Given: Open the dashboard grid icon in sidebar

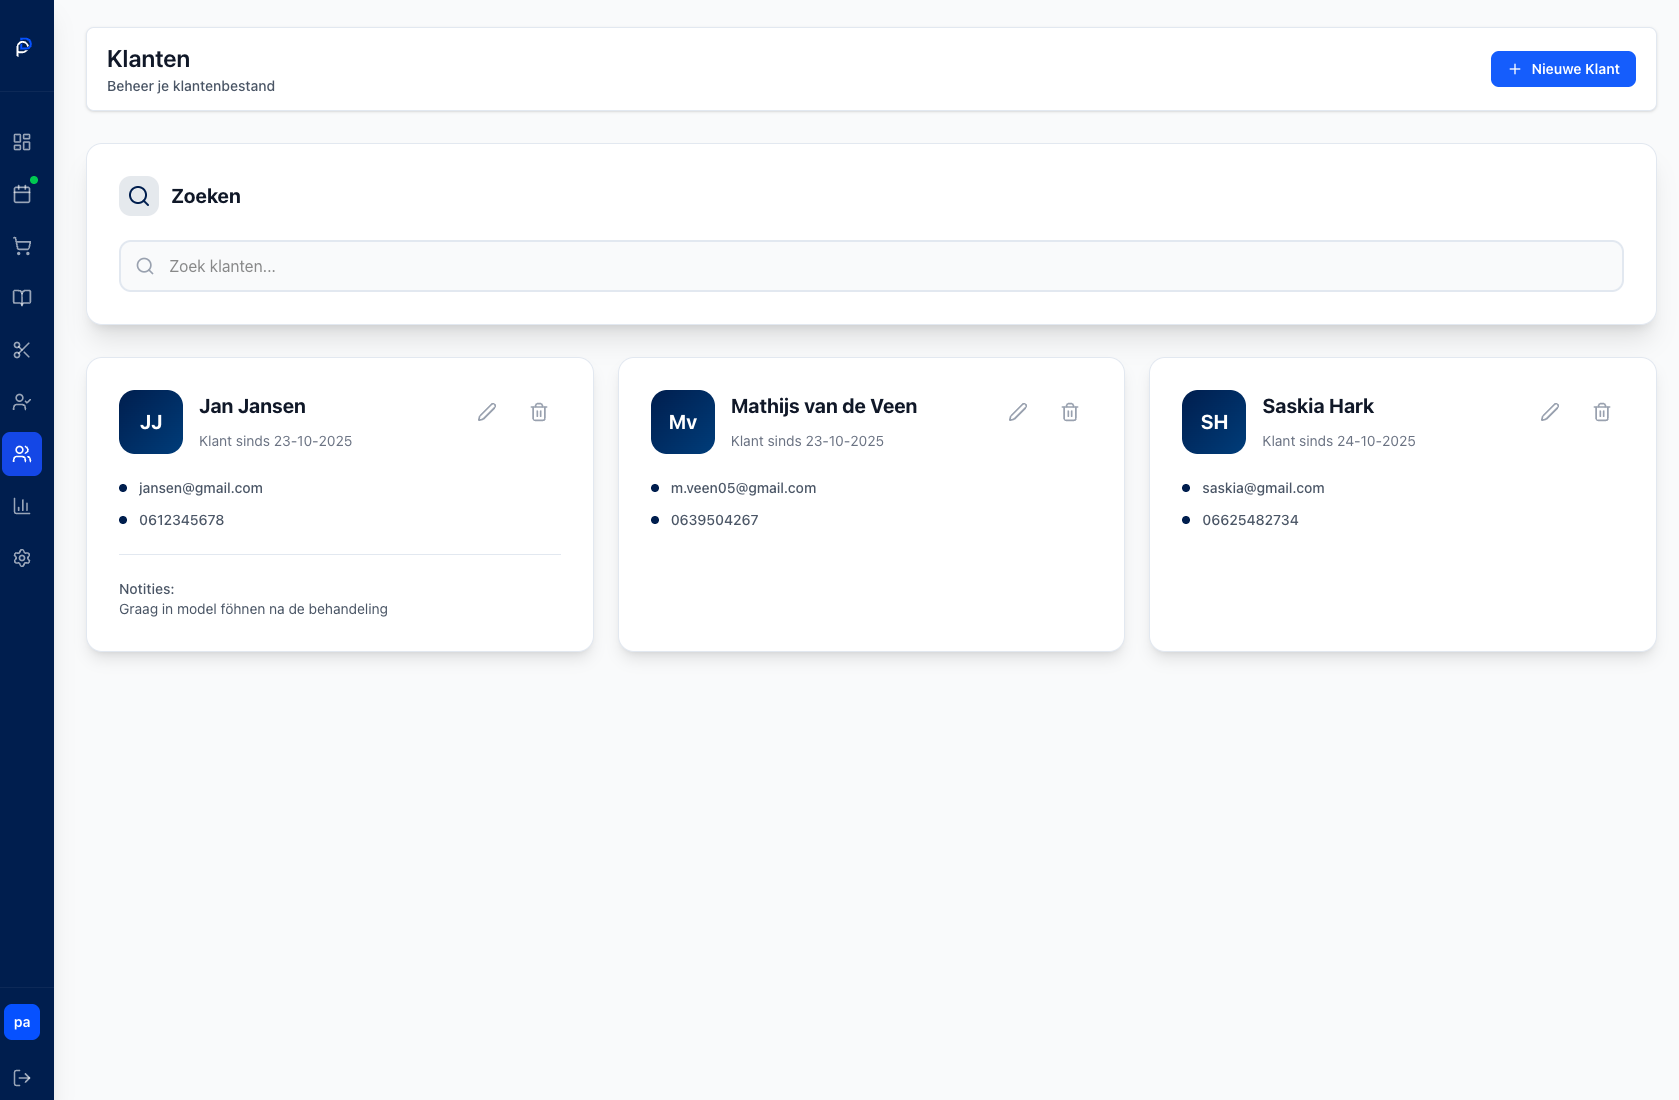Looking at the screenshot, I should tap(22, 142).
